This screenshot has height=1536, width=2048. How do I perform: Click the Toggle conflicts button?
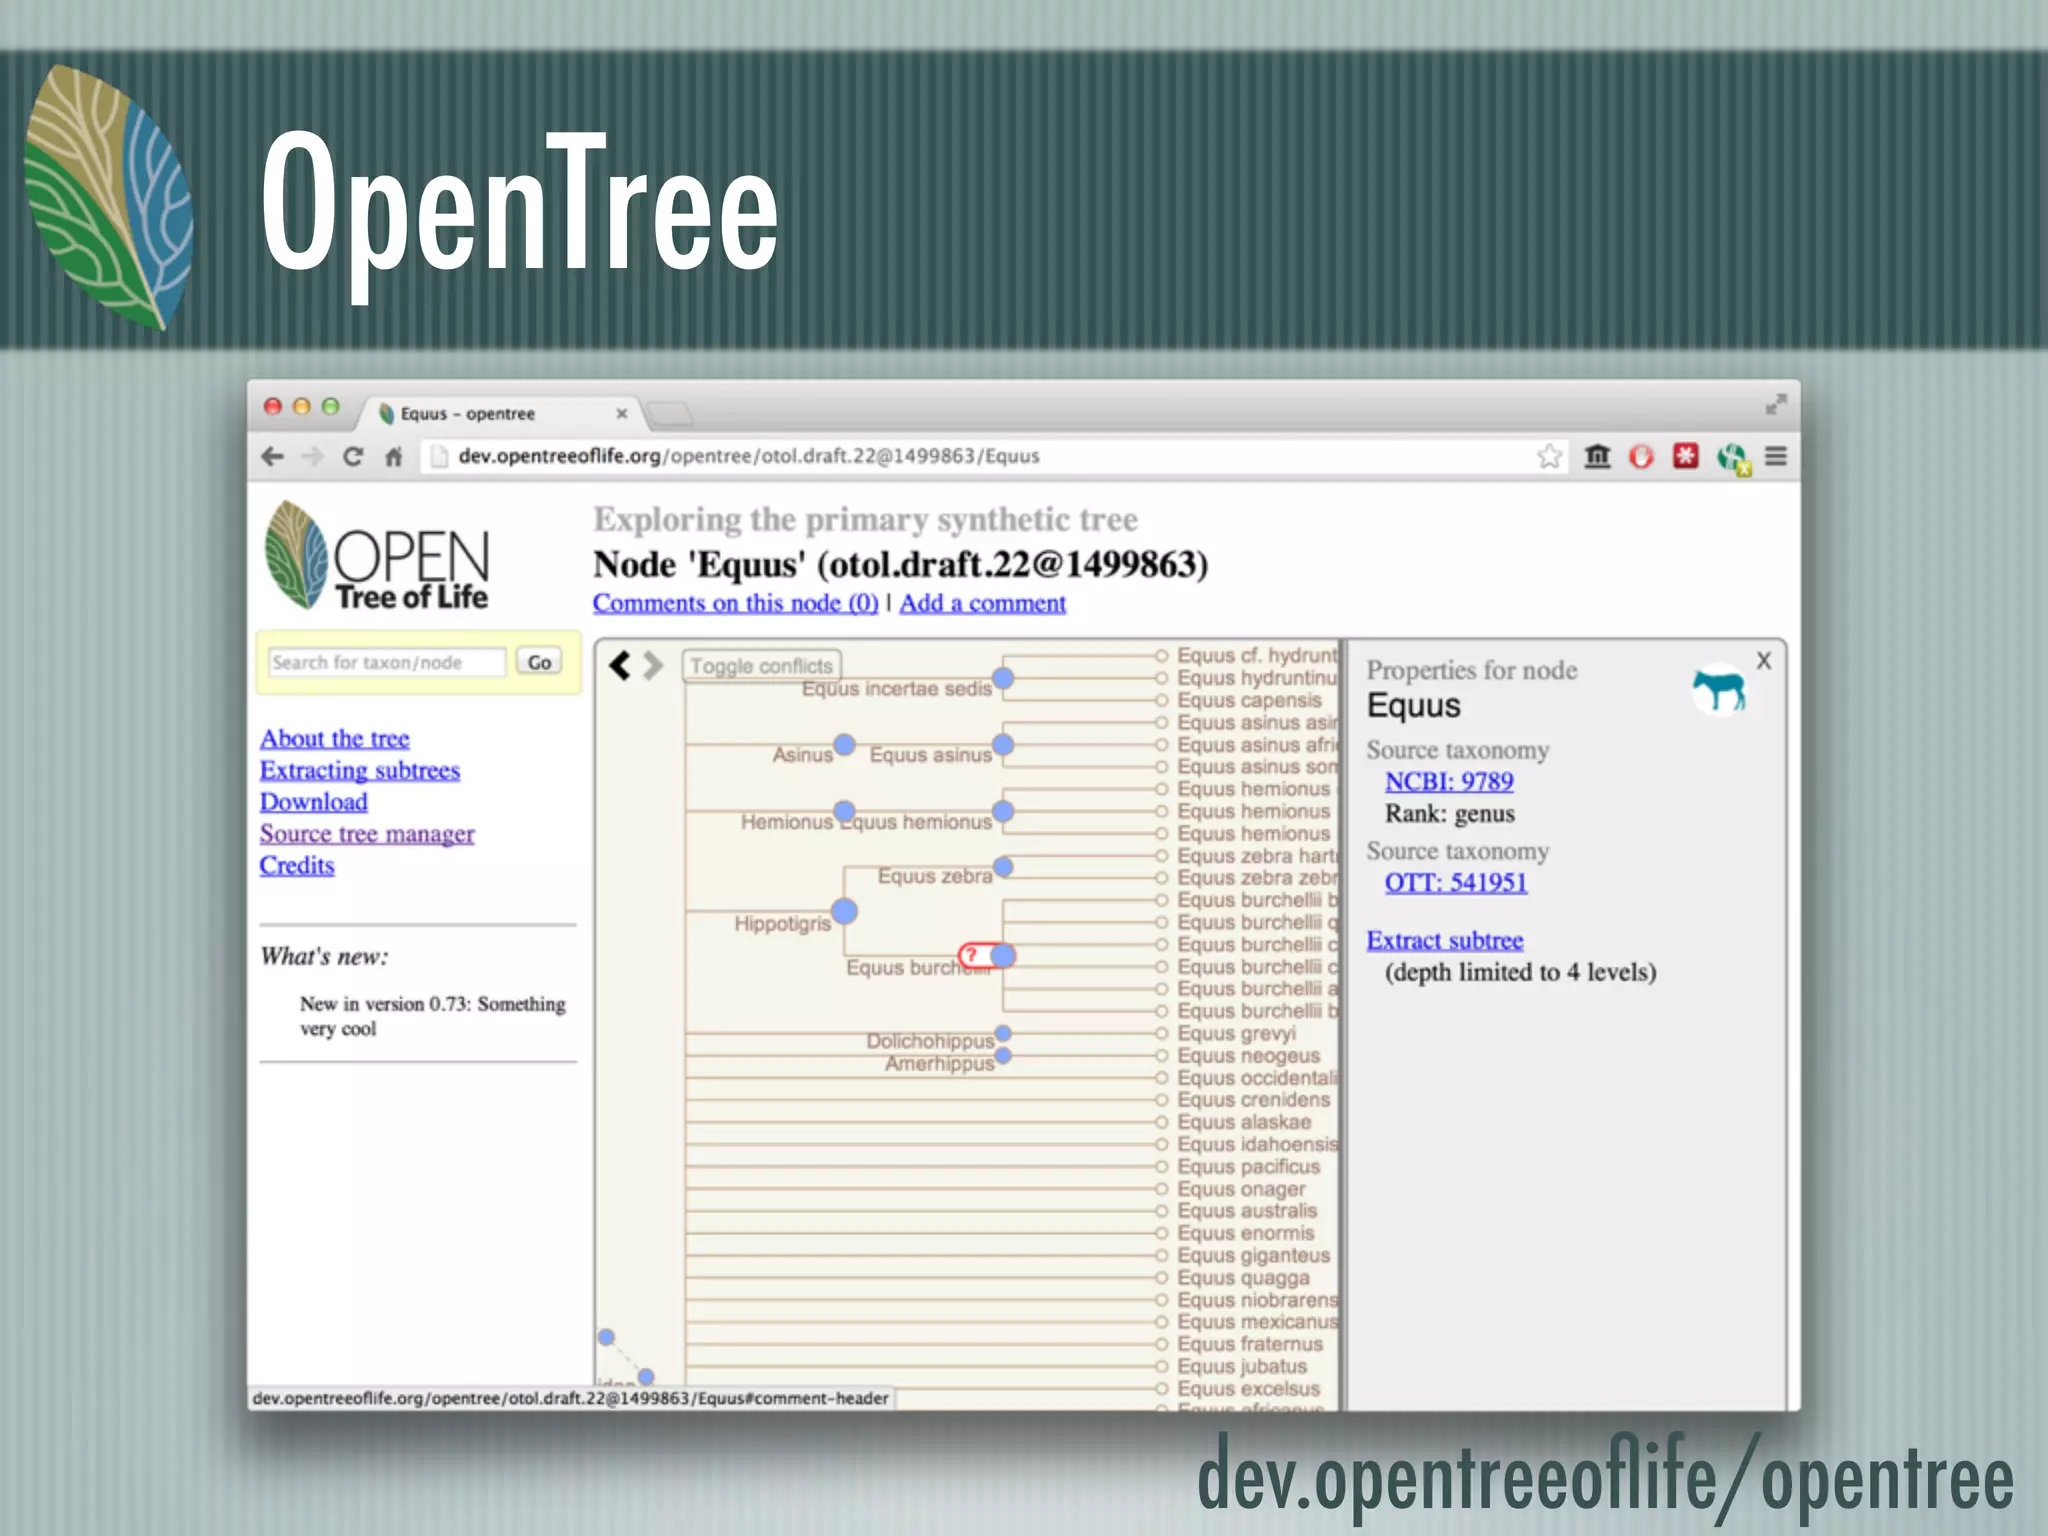761,665
